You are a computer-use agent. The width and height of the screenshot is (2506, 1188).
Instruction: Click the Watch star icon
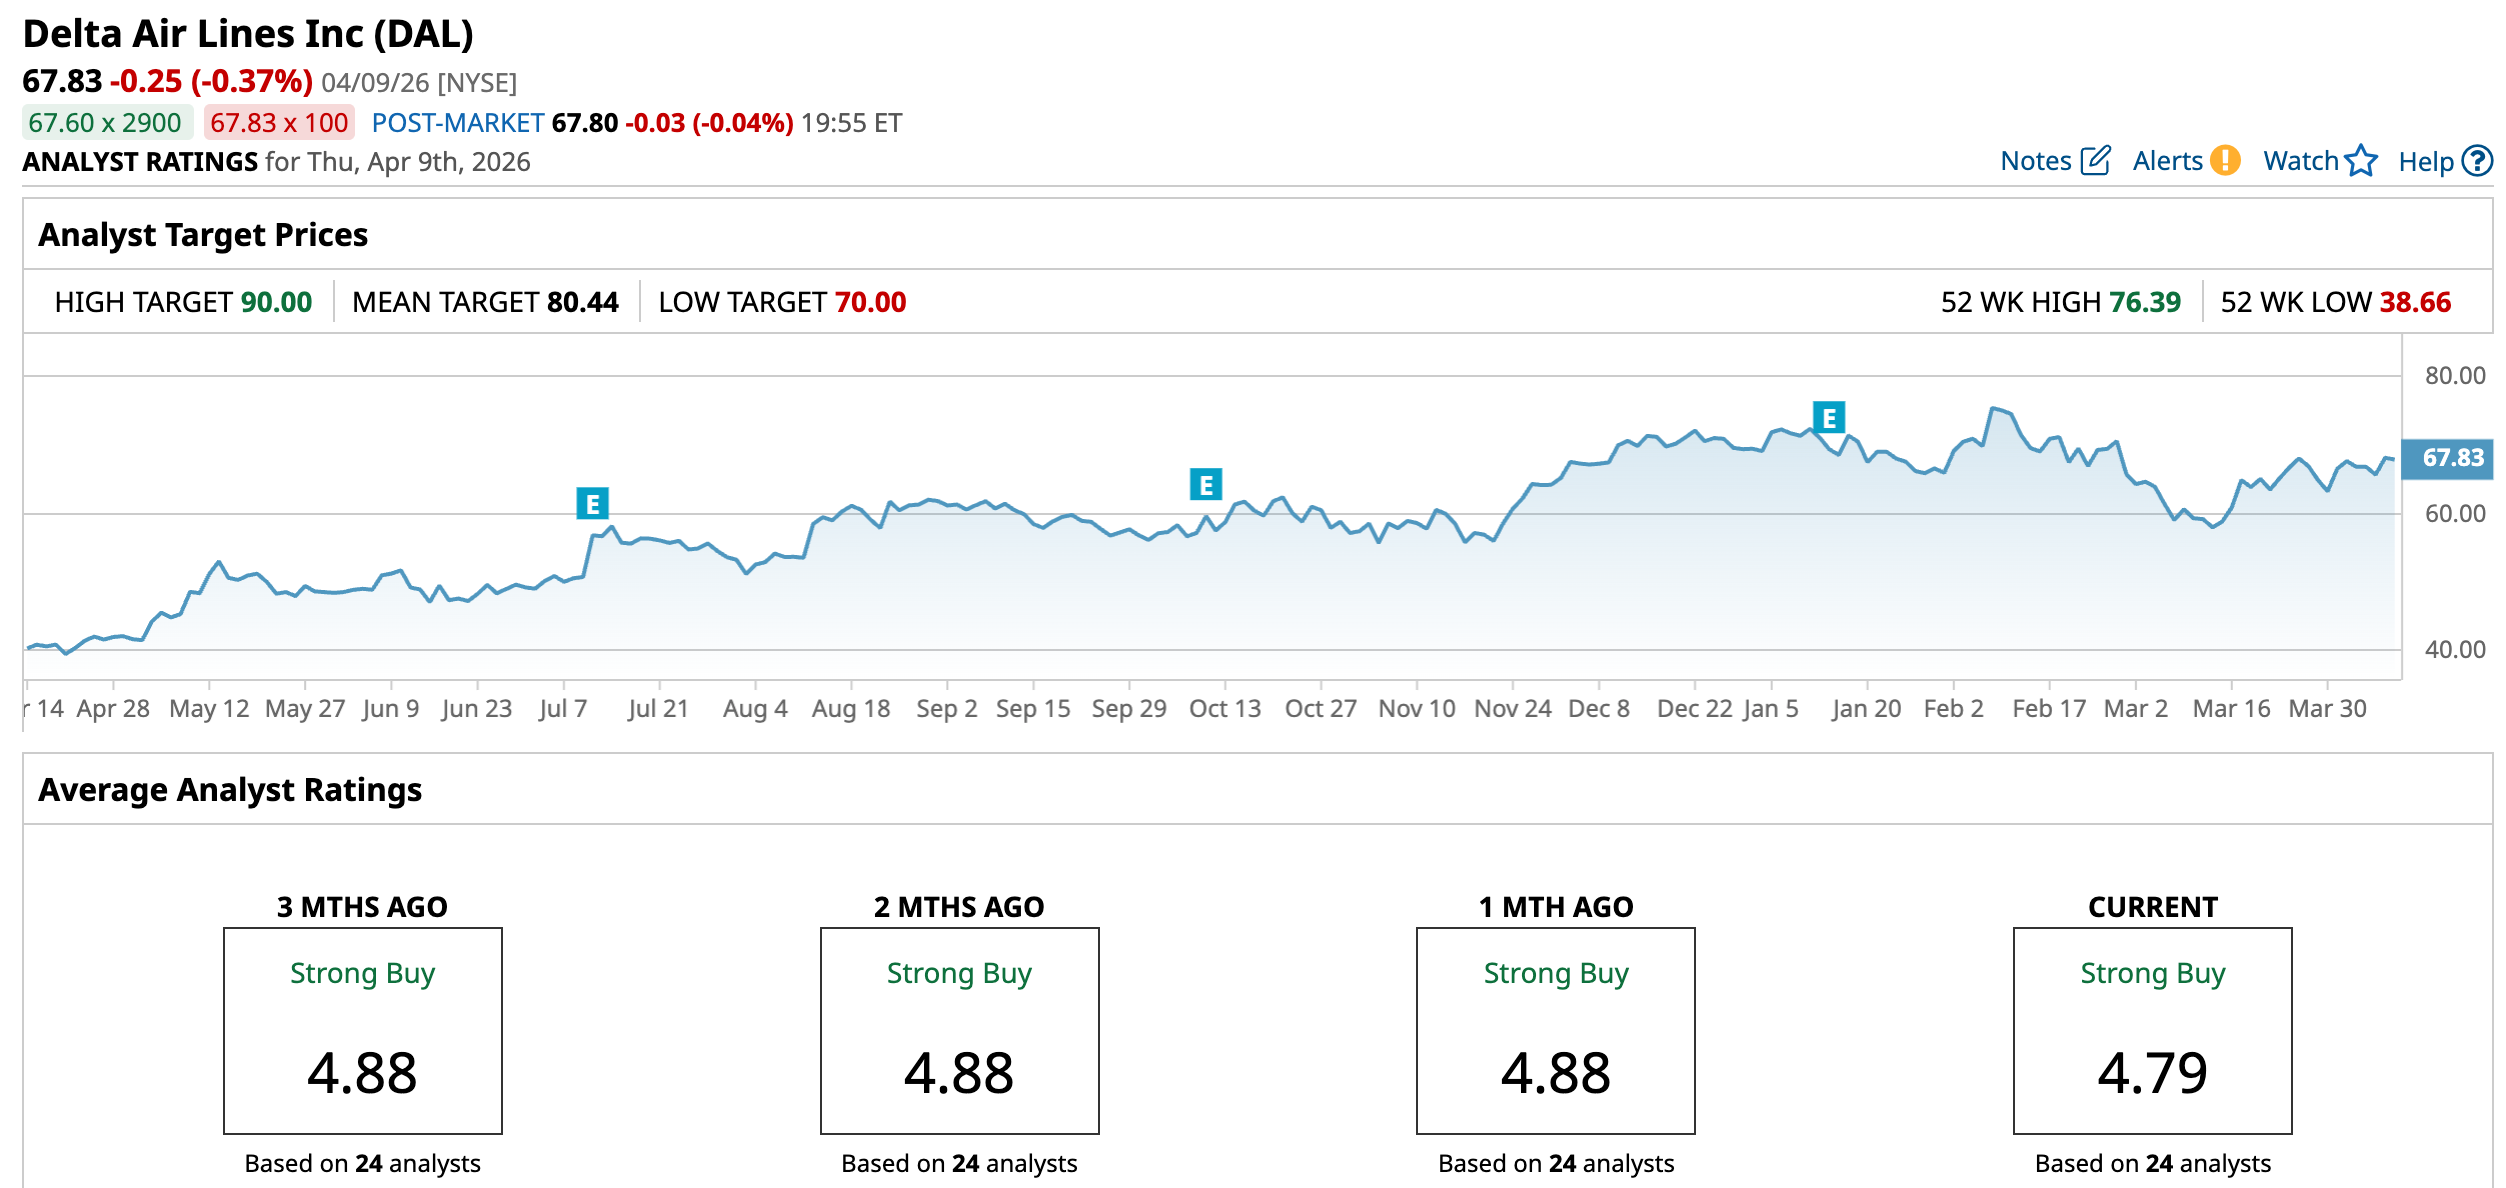point(2361,161)
